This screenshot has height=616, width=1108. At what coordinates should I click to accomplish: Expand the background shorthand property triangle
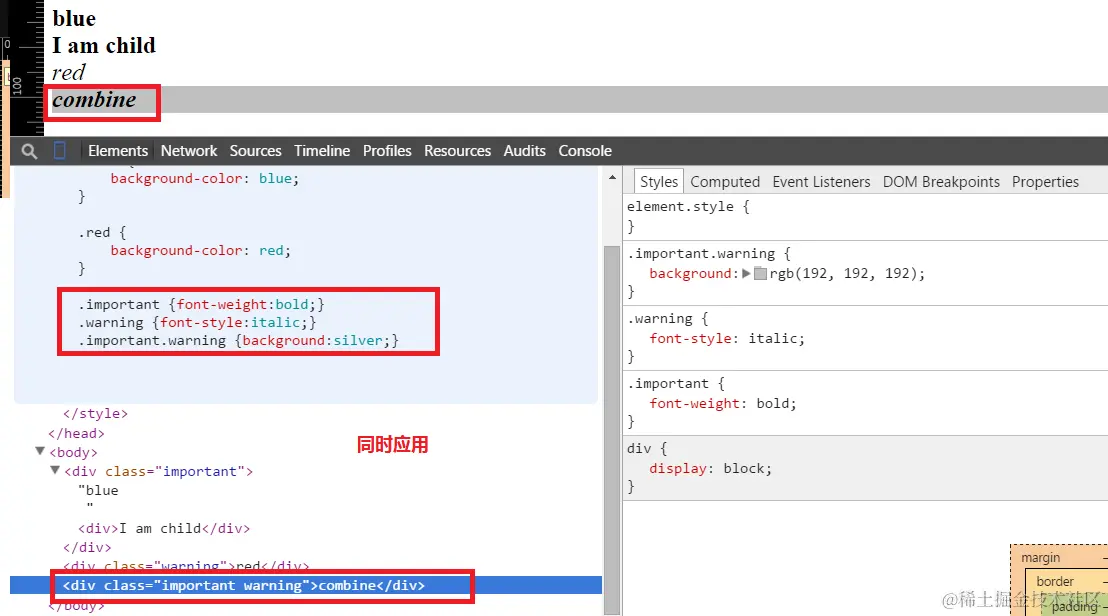click(x=745, y=273)
